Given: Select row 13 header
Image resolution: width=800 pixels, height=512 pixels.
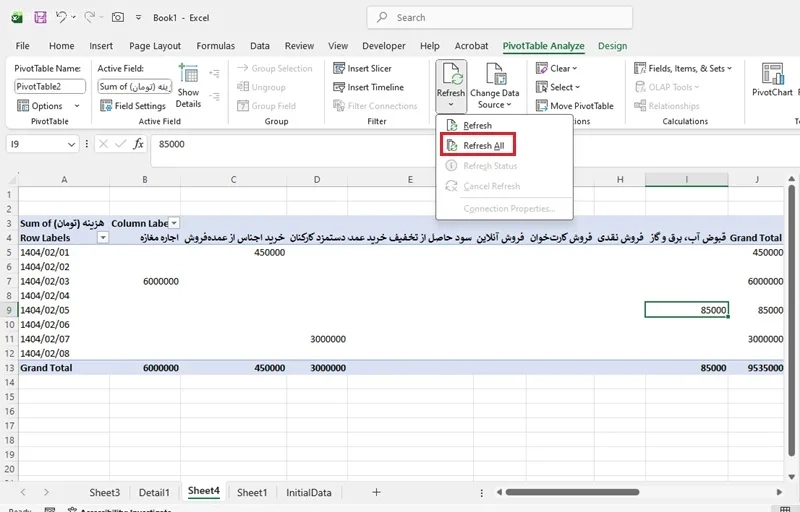Looking at the screenshot, I should click(x=9, y=368).
